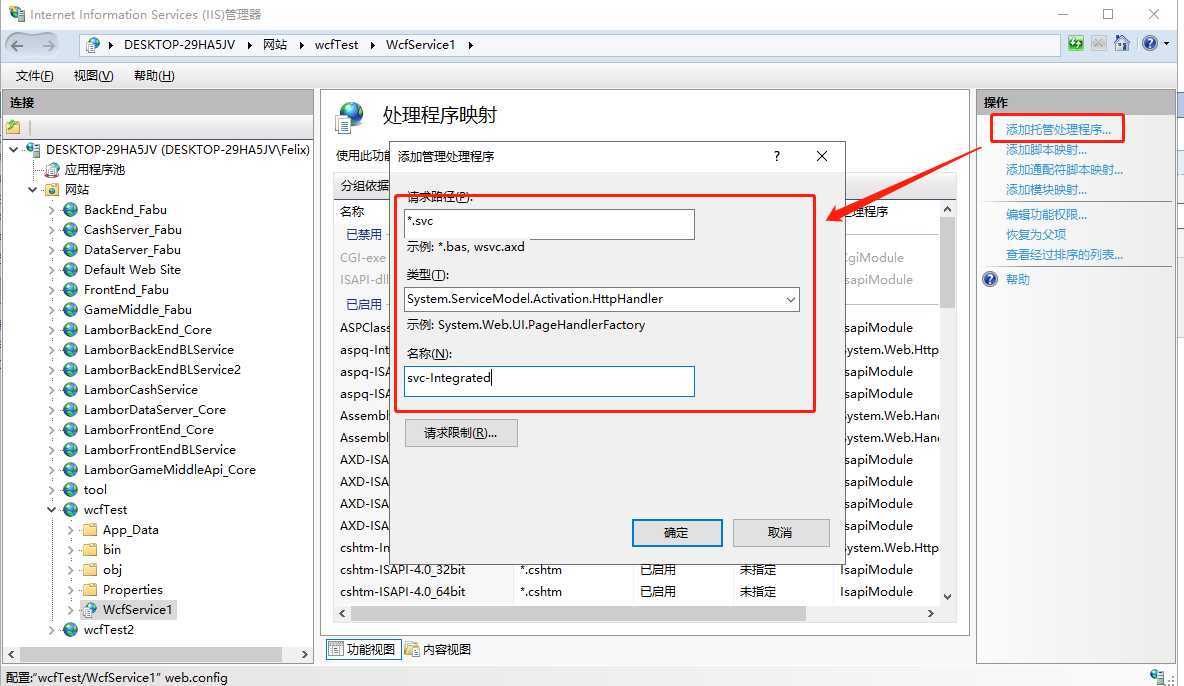The width and height of the screenshot is (1184, 686).
Task: Open the 文件(F) menu
Action: point(35,76)
